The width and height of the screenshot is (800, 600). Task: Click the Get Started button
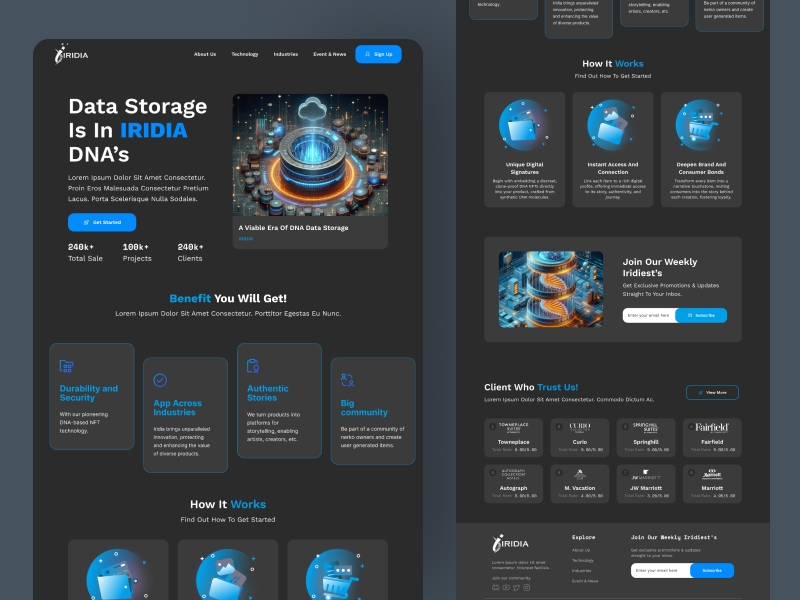pyautogui.click(x=102, y=222)
